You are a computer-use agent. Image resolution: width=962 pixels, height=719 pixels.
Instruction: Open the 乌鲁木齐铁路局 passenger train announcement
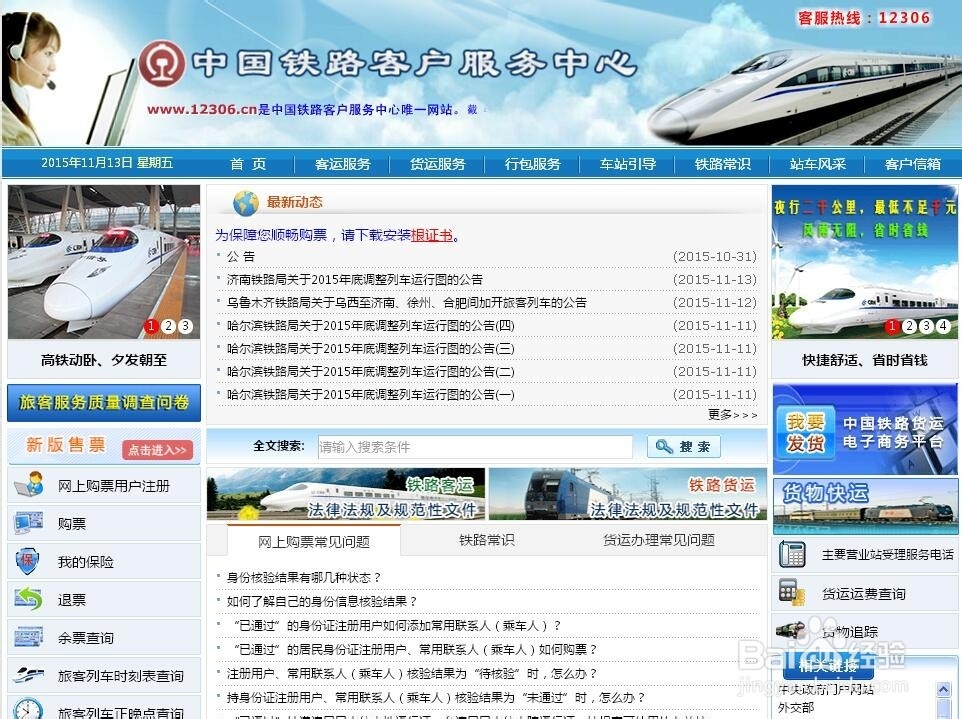[407, 302]
